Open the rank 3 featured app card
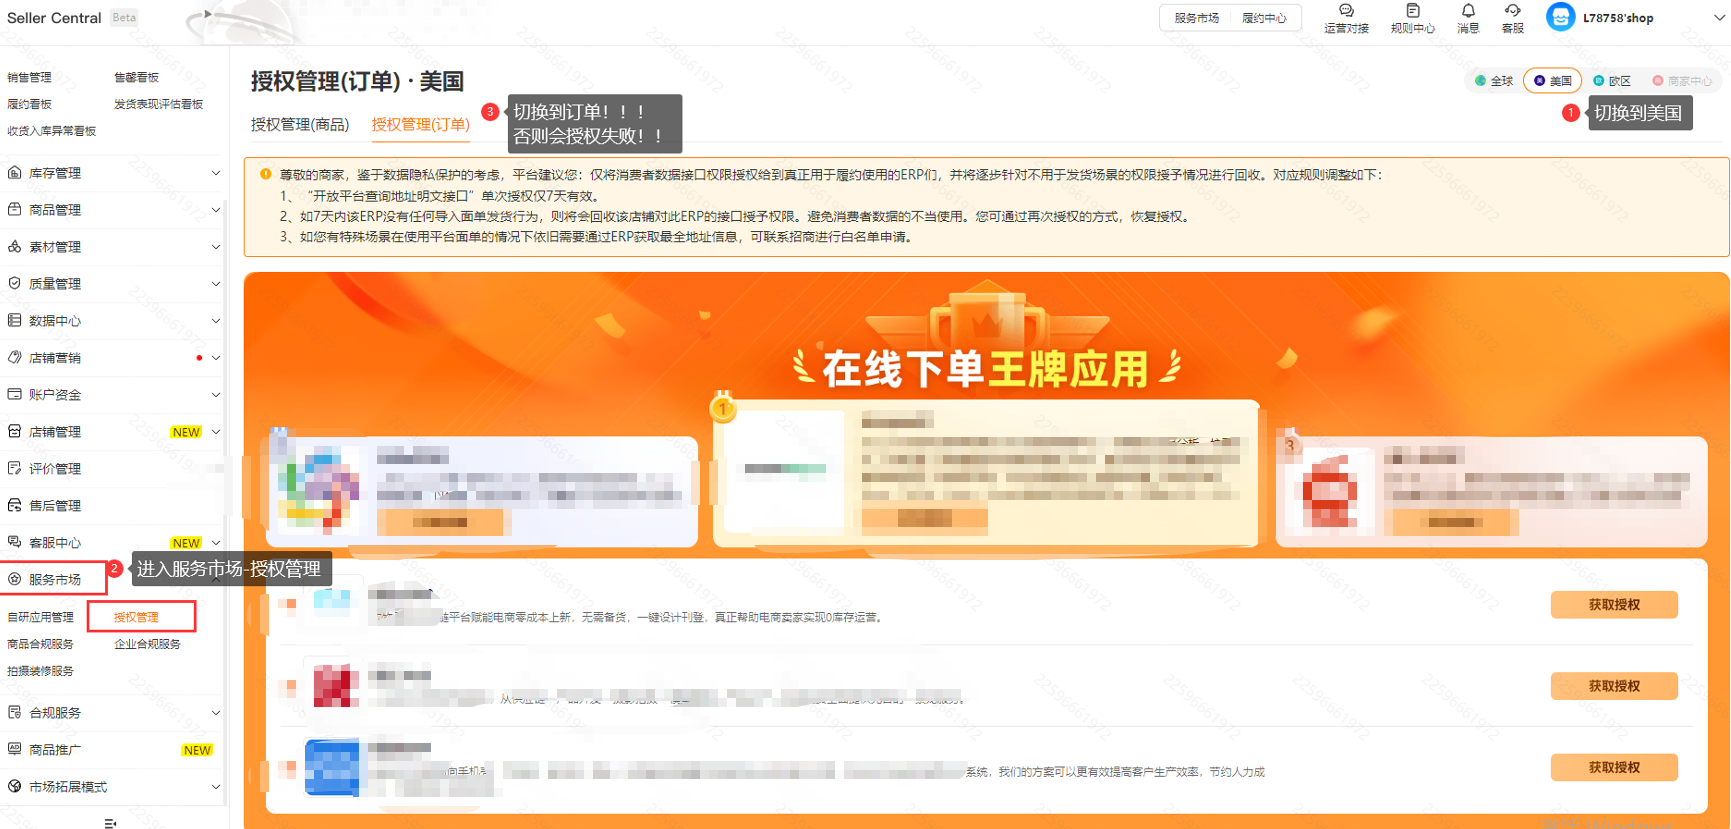1731x829 pixels. (x=1491, y=491)
